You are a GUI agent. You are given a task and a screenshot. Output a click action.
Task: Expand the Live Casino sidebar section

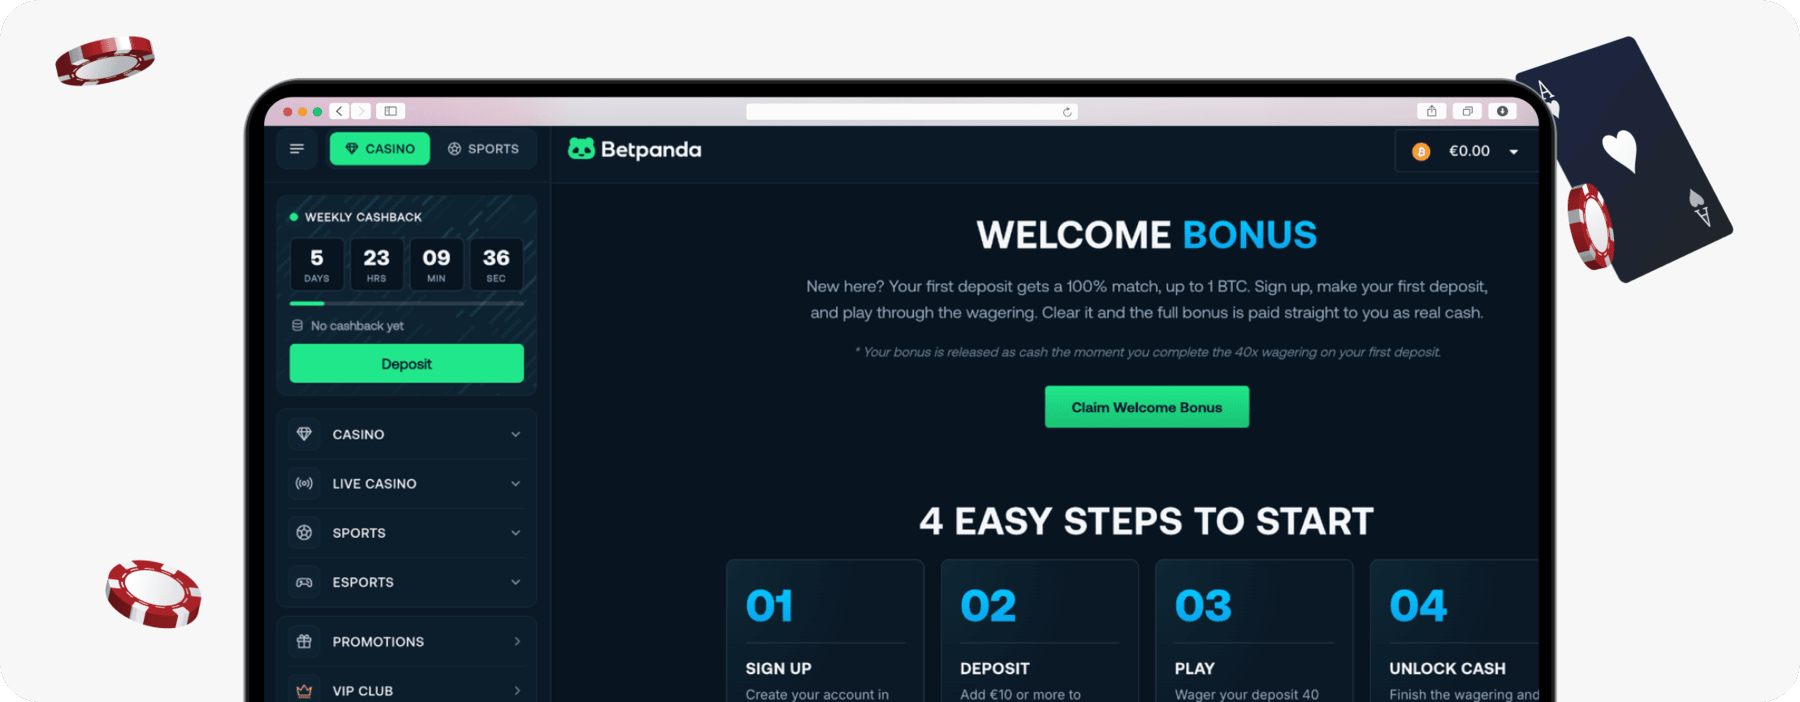[x=407, y=483]
